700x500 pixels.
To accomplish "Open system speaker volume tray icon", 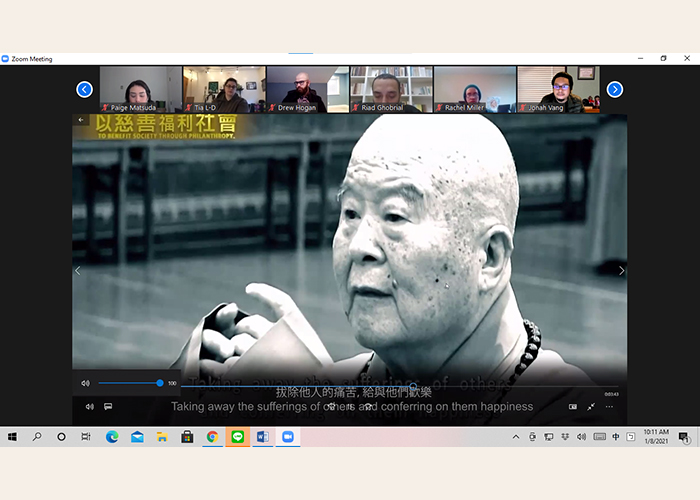I will tap(581, 437).
